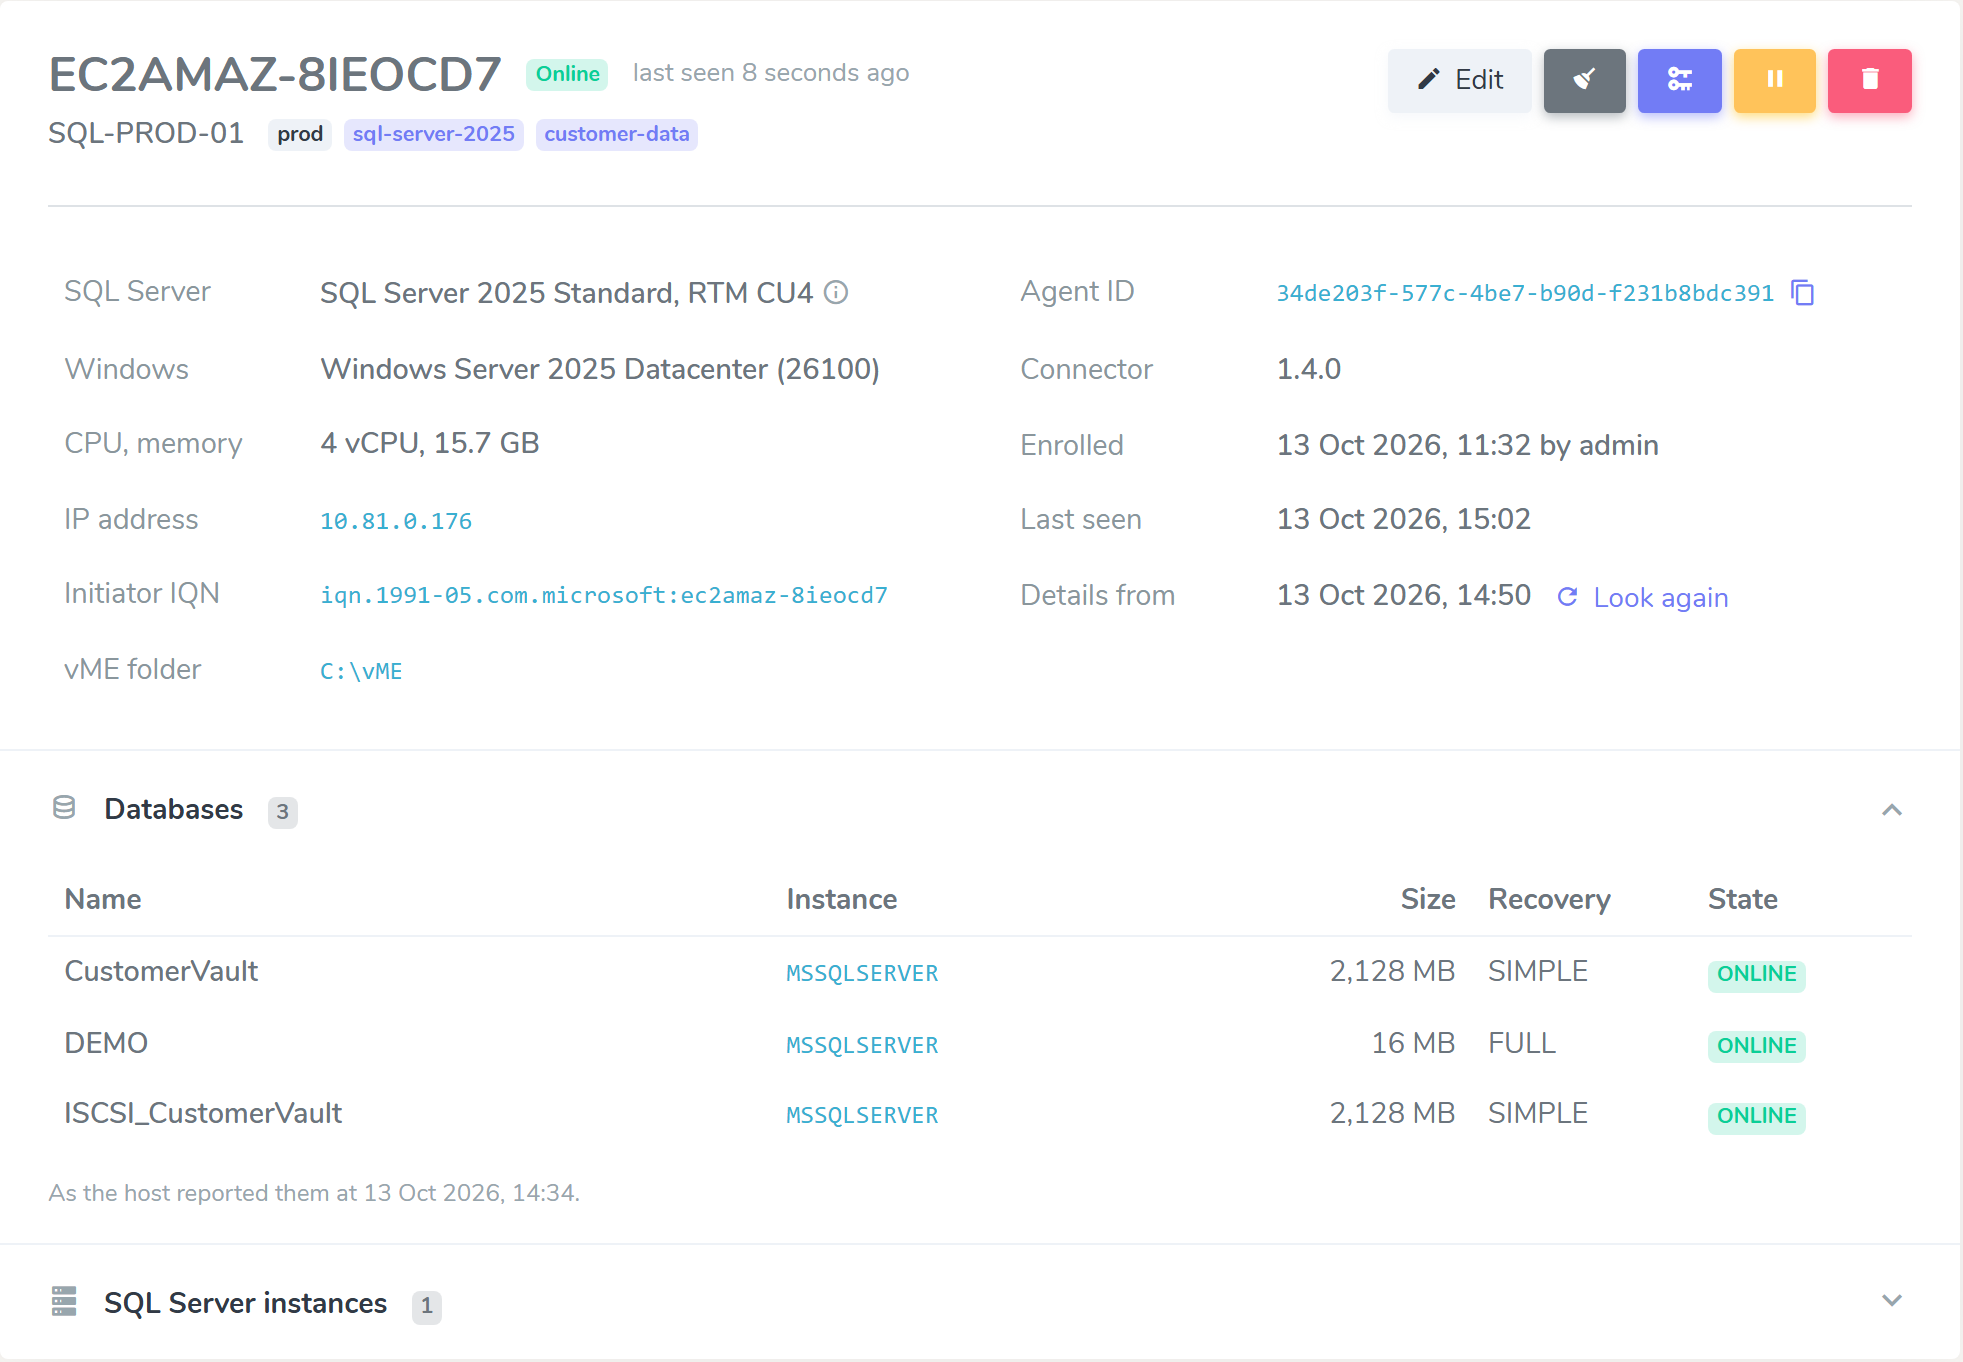Delete host using red trash button

pyautogui.click(x=1869, y=80)
